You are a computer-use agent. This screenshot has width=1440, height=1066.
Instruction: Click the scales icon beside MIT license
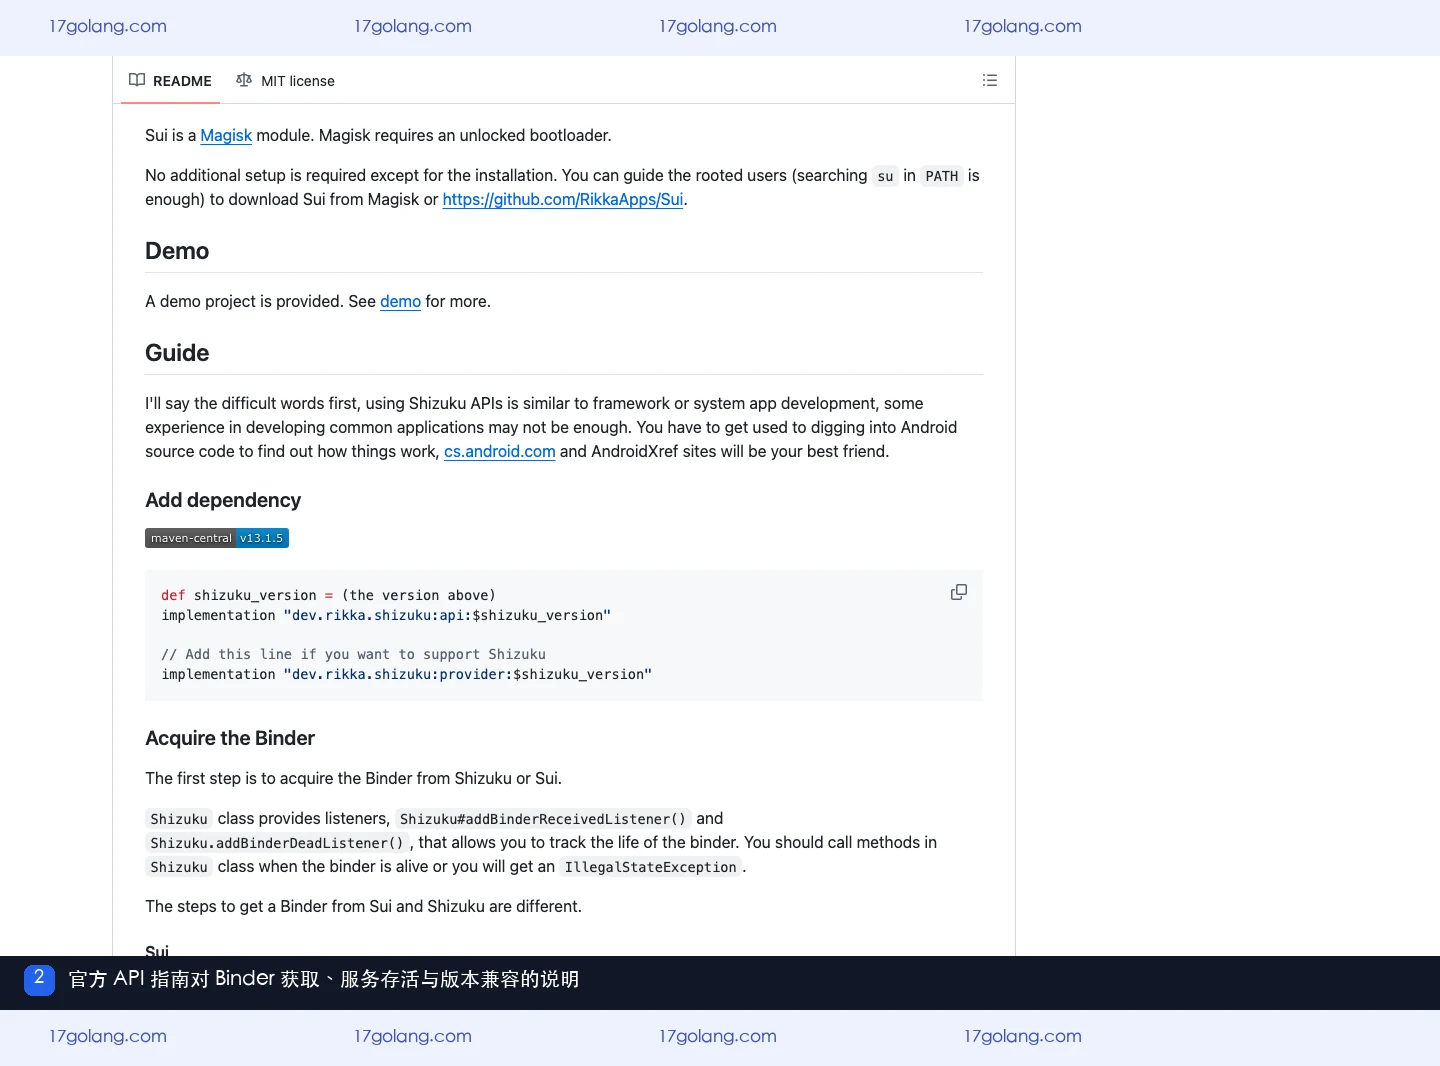pos(244,80)
